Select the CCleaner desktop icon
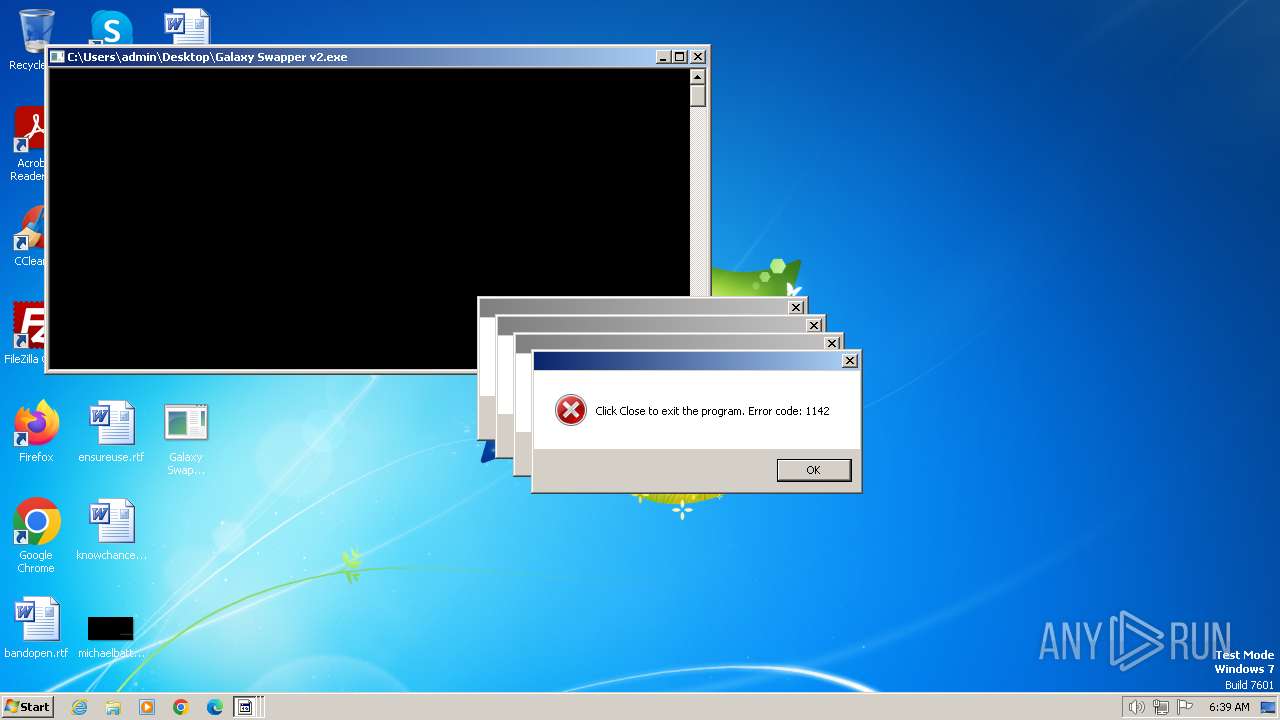Screen dimensions: 1280x720 coord(30,237)
